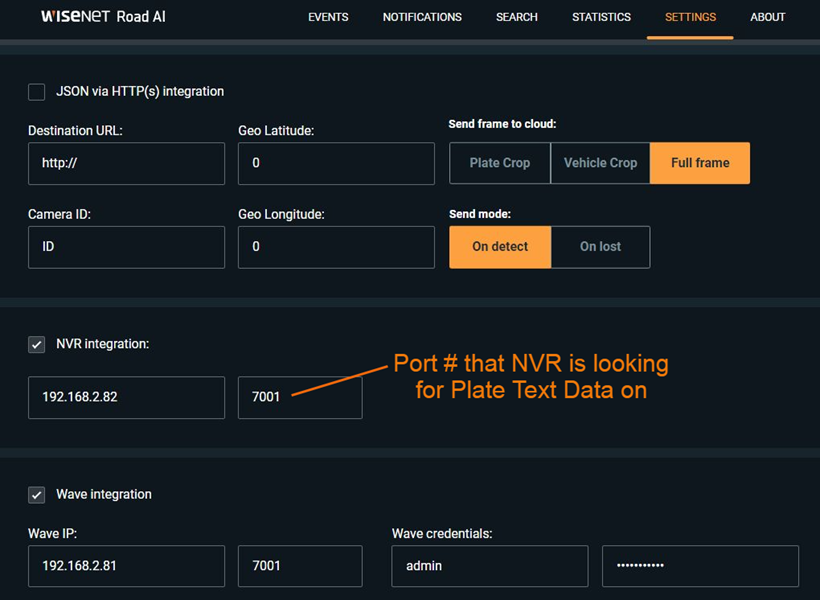This screenshot has width=820, height=600.
Task: Click the Wisenet Road AI logo
Action: point(104,17)
